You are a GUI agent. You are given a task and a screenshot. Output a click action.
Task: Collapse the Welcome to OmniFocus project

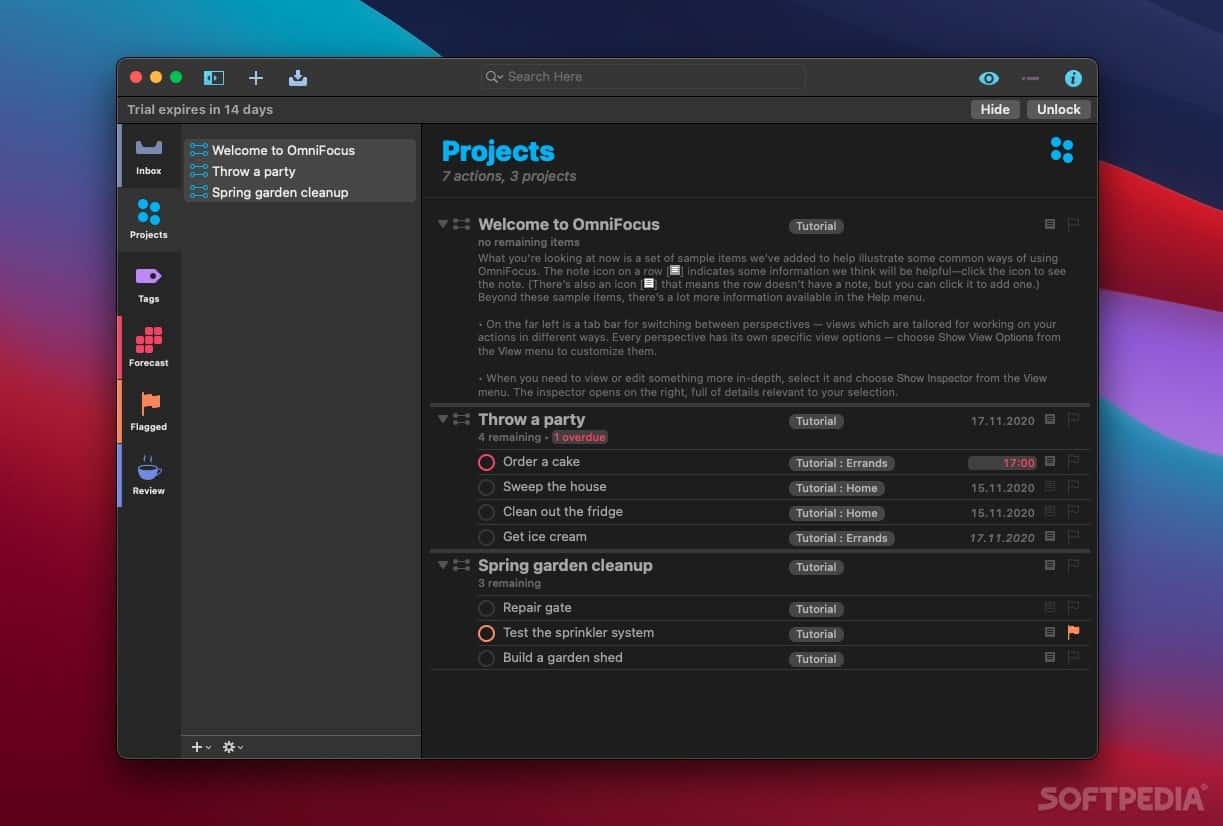(443, 224)
